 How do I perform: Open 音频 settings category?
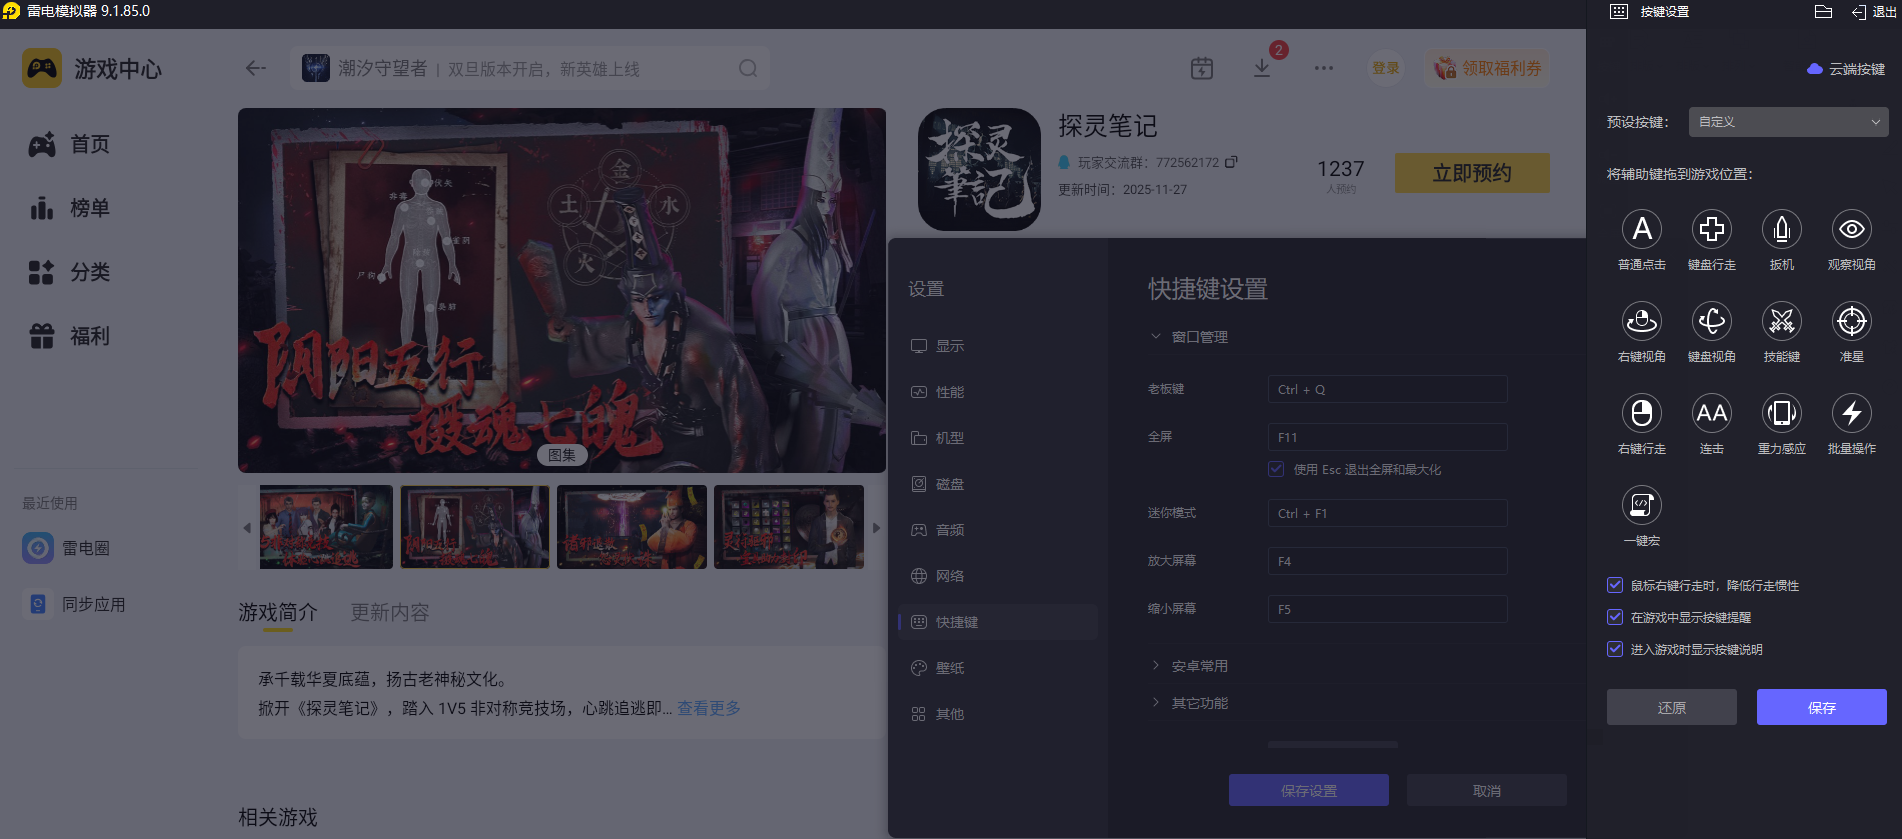click(998, 530)
